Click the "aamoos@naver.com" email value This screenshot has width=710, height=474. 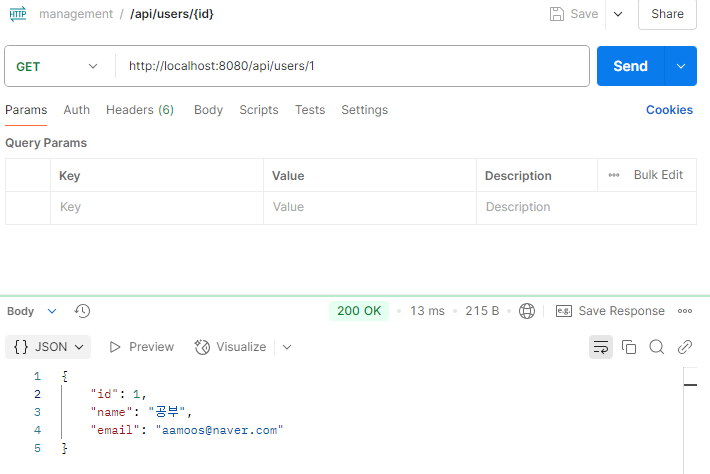(x=220, y=430)
